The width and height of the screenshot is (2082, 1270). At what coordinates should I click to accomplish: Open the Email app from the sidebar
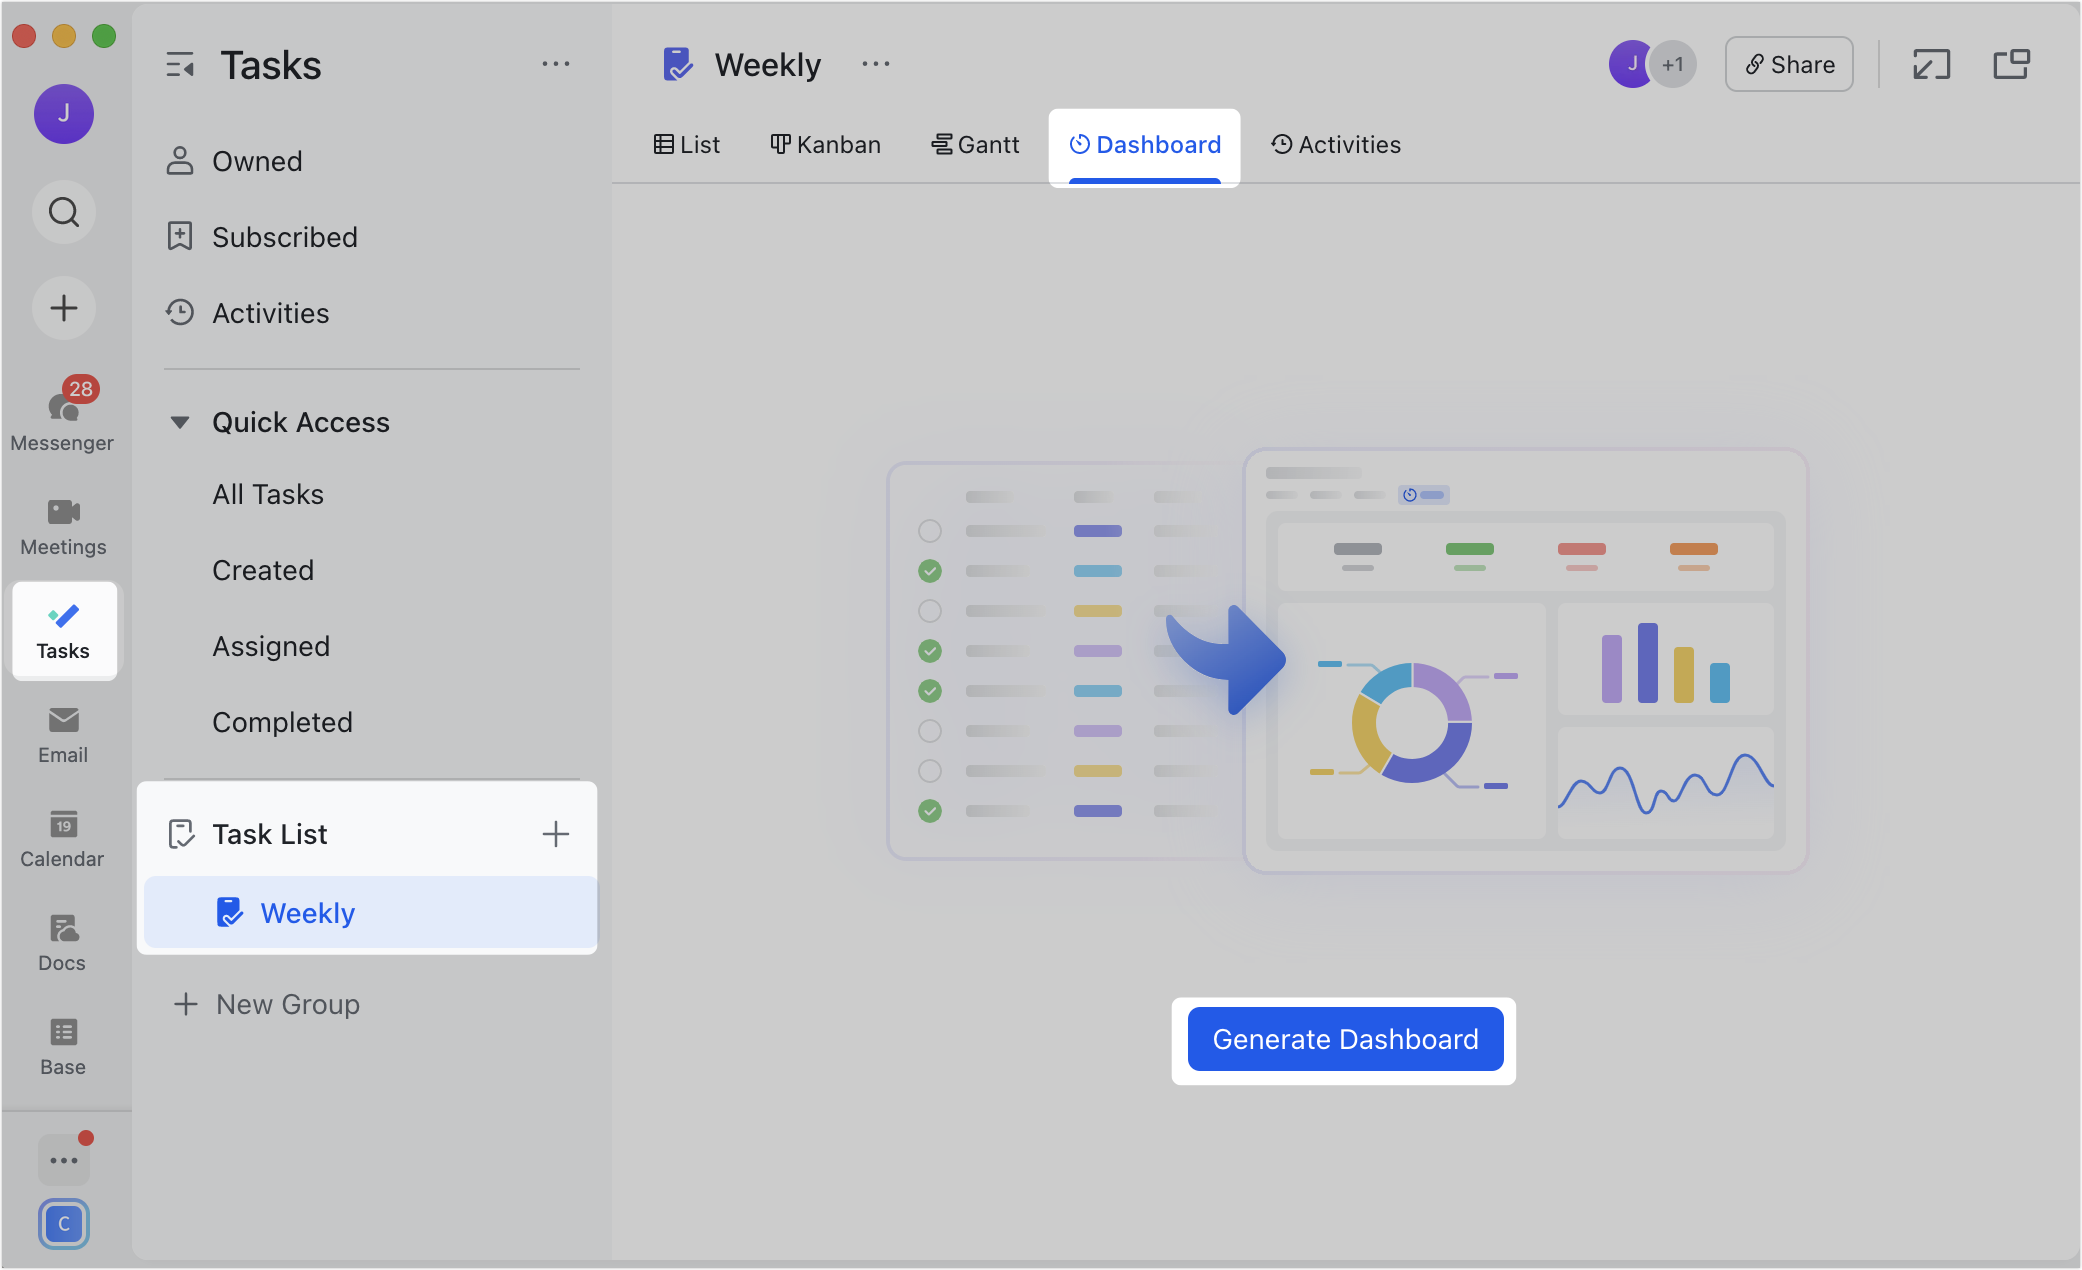[x=63, y=735]
